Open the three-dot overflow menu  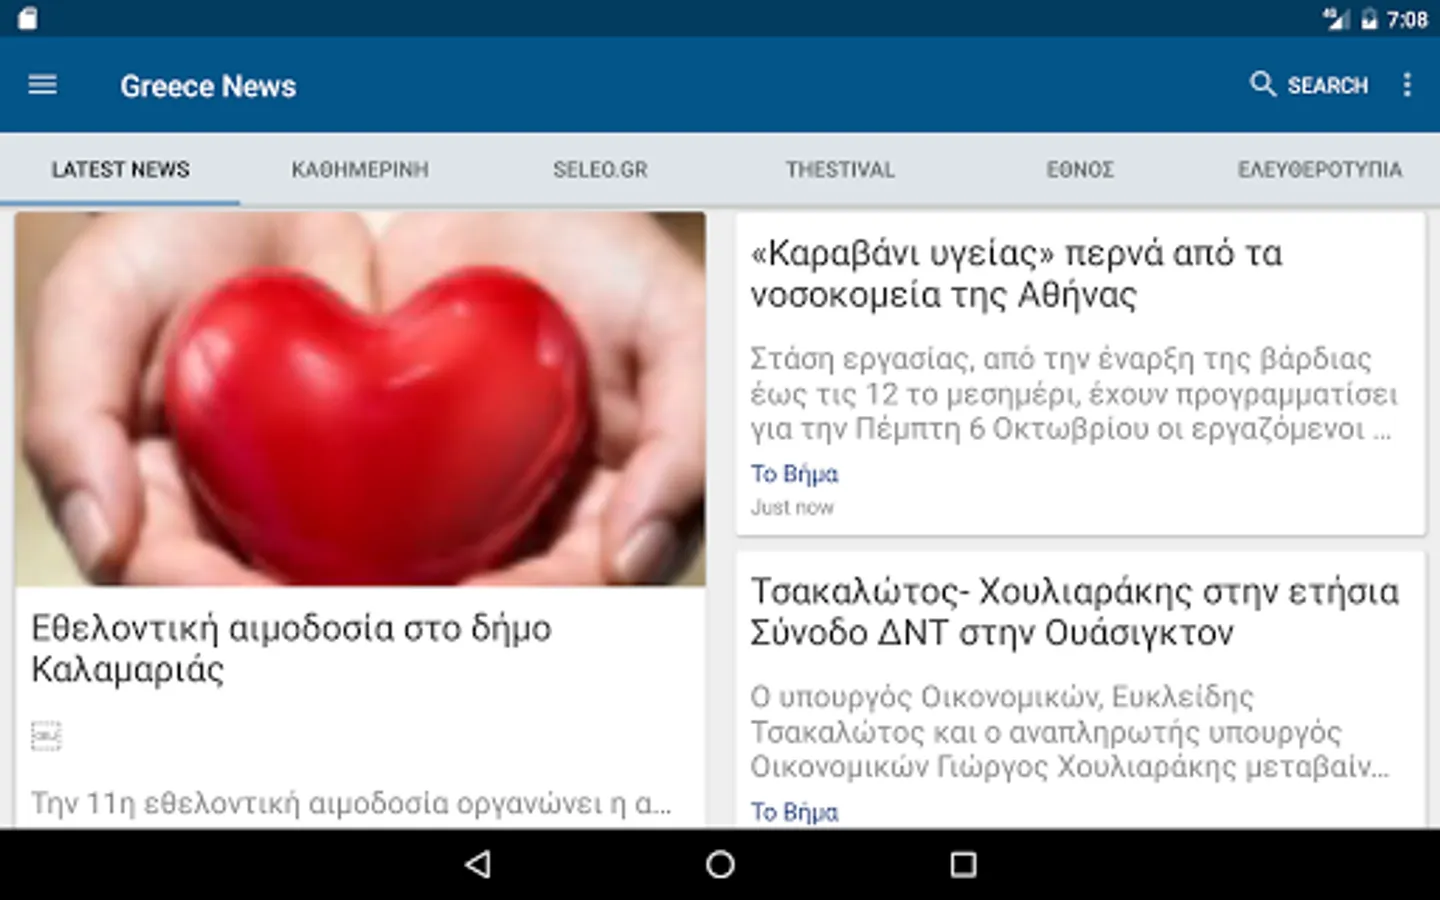click(x=1407, y=84)
